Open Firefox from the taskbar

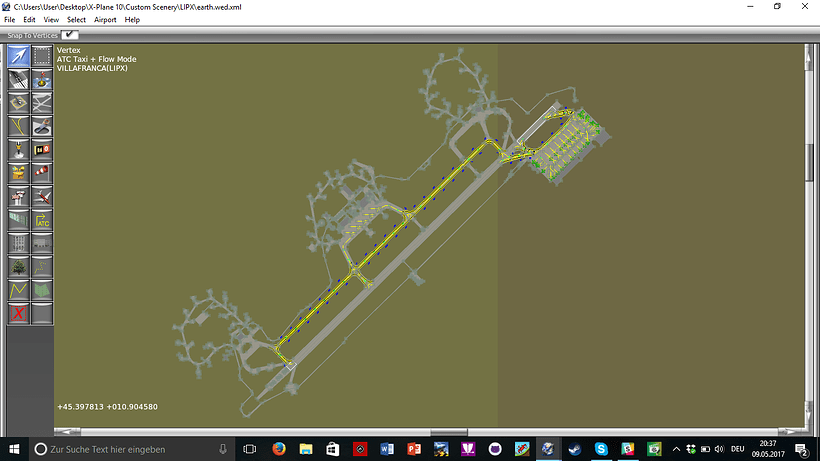[x=279, y=449]
